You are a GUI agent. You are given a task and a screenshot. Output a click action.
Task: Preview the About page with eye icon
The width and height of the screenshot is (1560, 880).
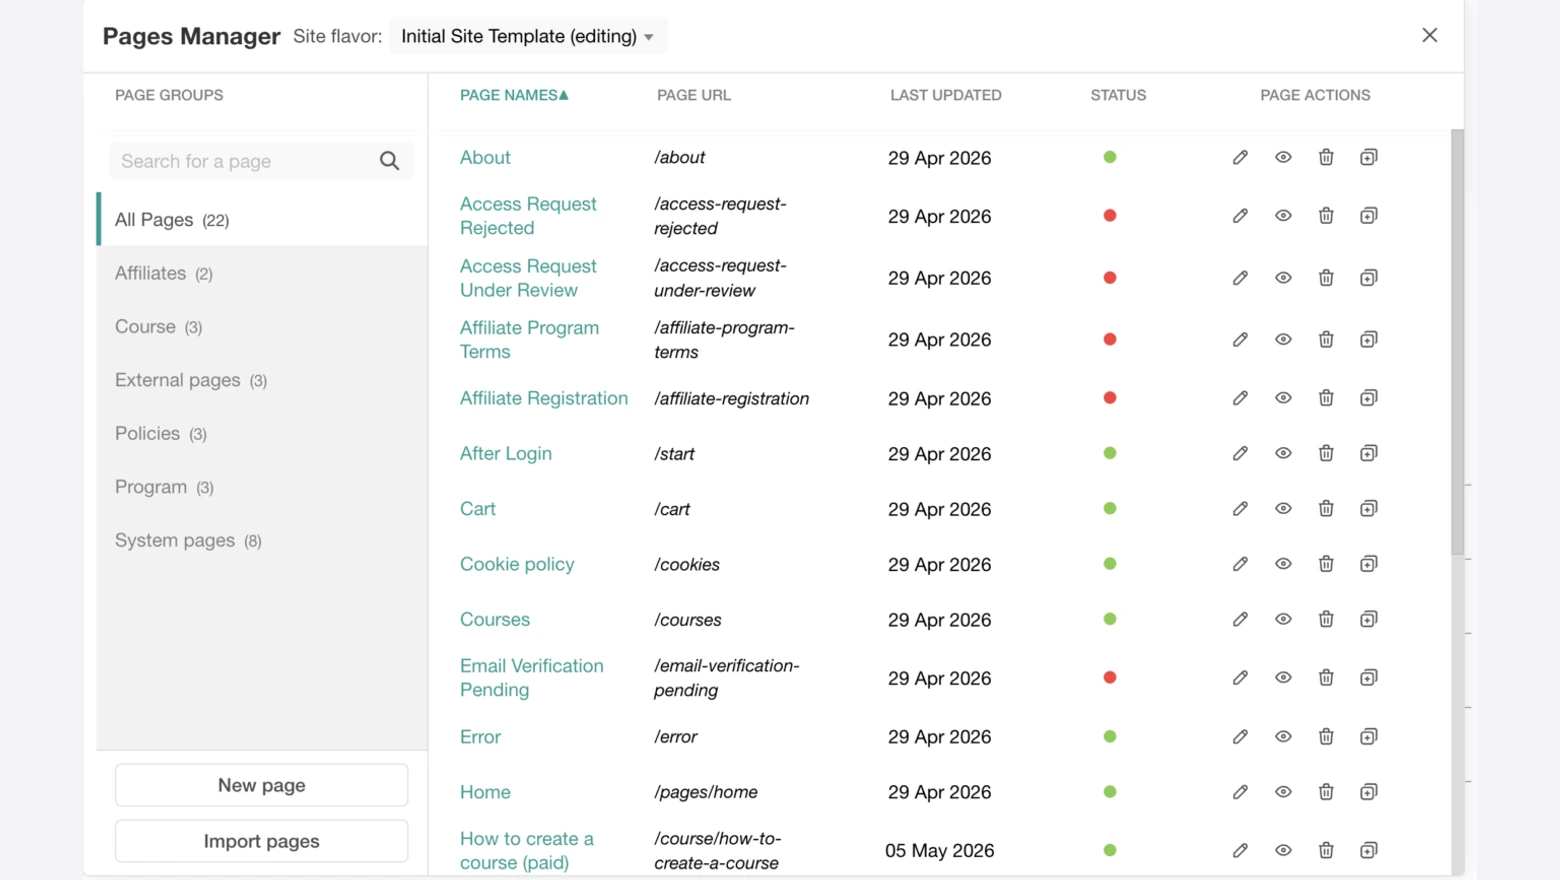click(x=1283, y=157)
